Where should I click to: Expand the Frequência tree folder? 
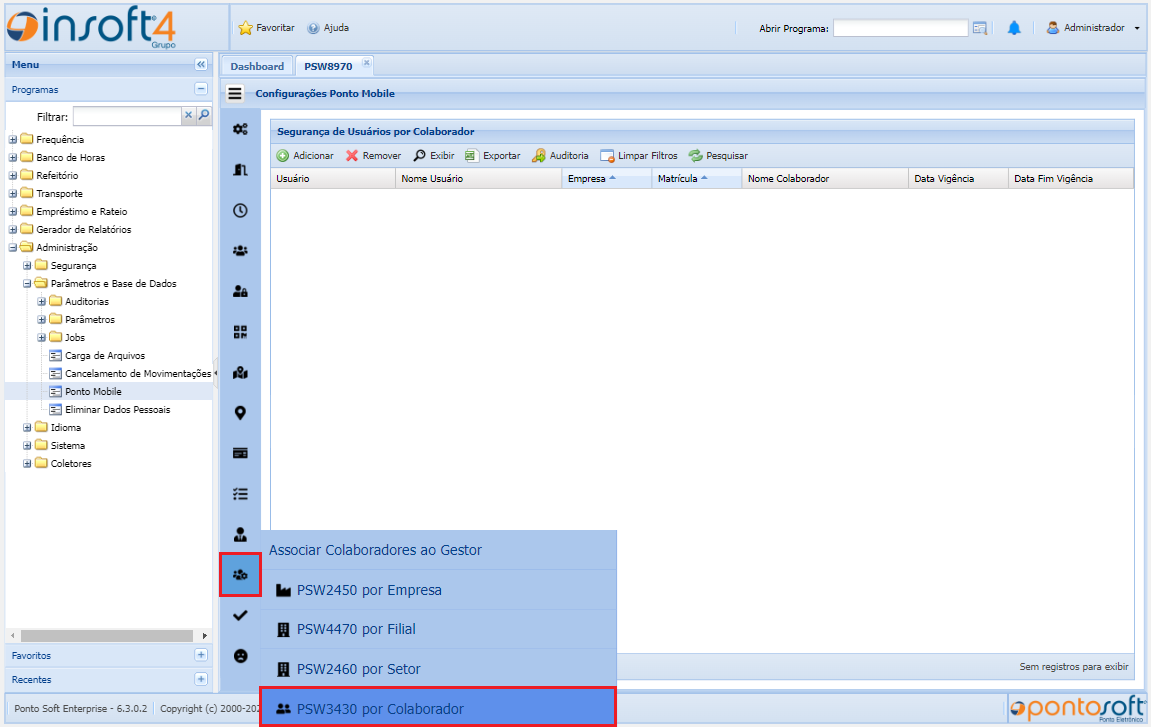point(13,140)
